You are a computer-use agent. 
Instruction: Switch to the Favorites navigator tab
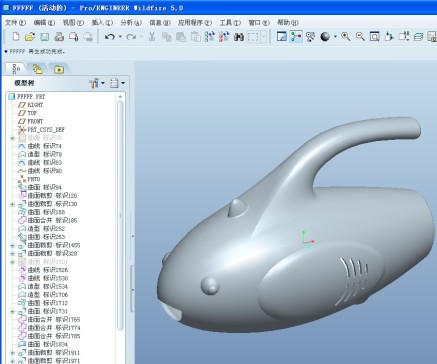[x=59, y=69]
